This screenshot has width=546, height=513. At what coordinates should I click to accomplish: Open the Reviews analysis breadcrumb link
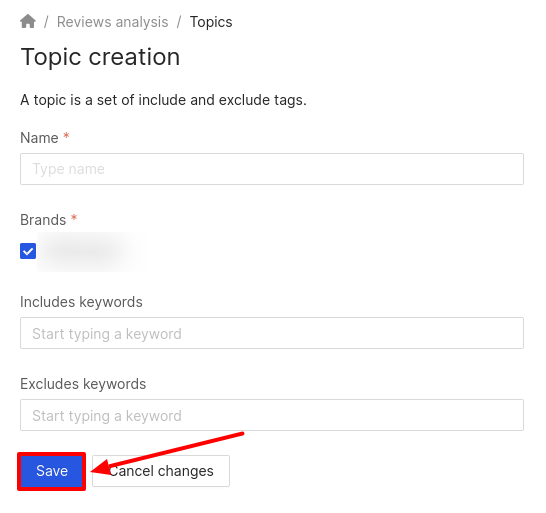coord(112,22)
